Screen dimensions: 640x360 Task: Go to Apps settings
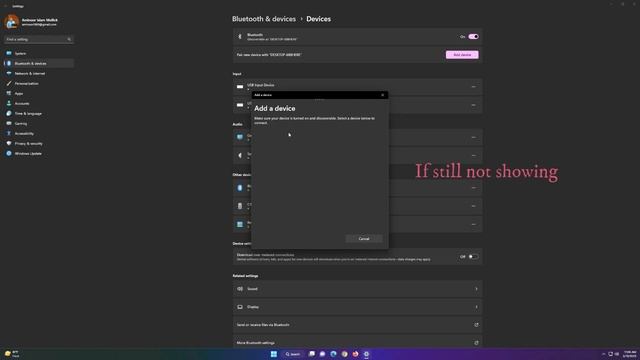pyautogui.click(x=39, y=93)
